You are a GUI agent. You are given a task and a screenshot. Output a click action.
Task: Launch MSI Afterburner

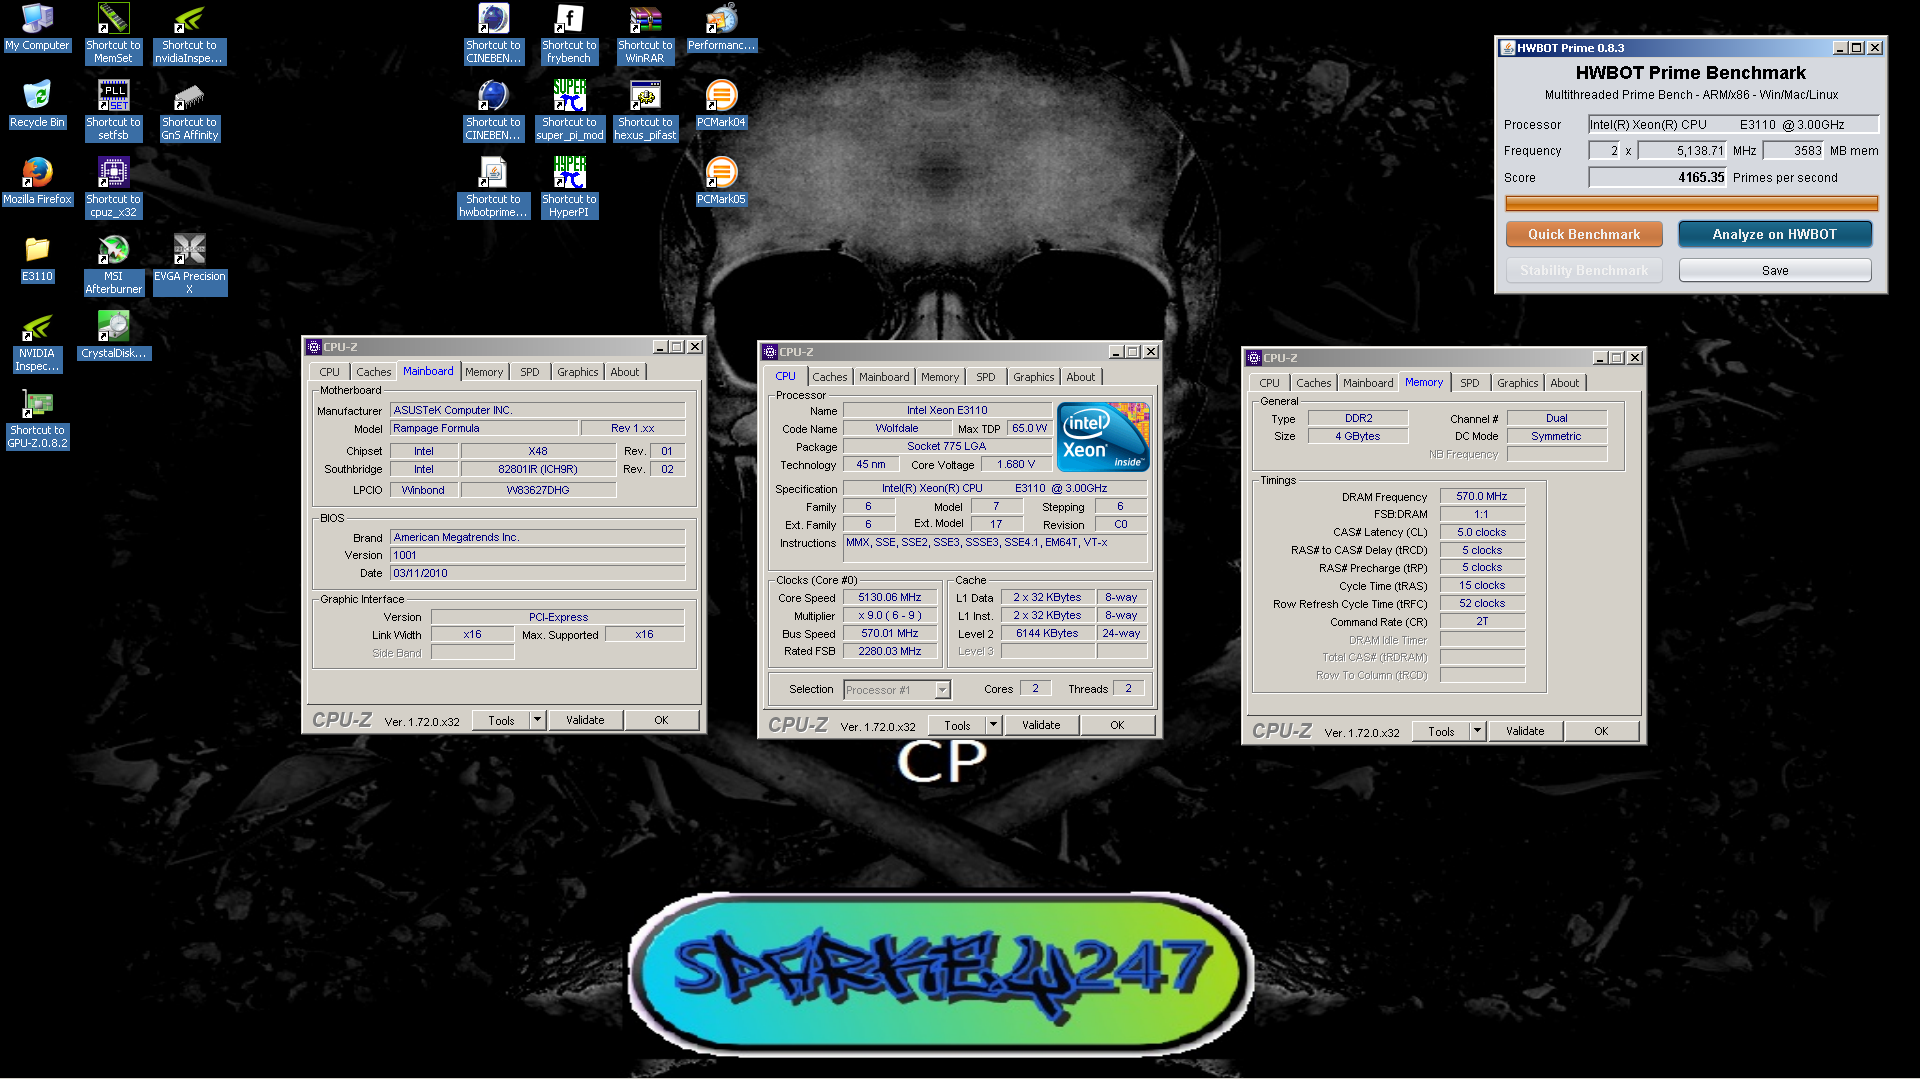click(x=113, y=264)
